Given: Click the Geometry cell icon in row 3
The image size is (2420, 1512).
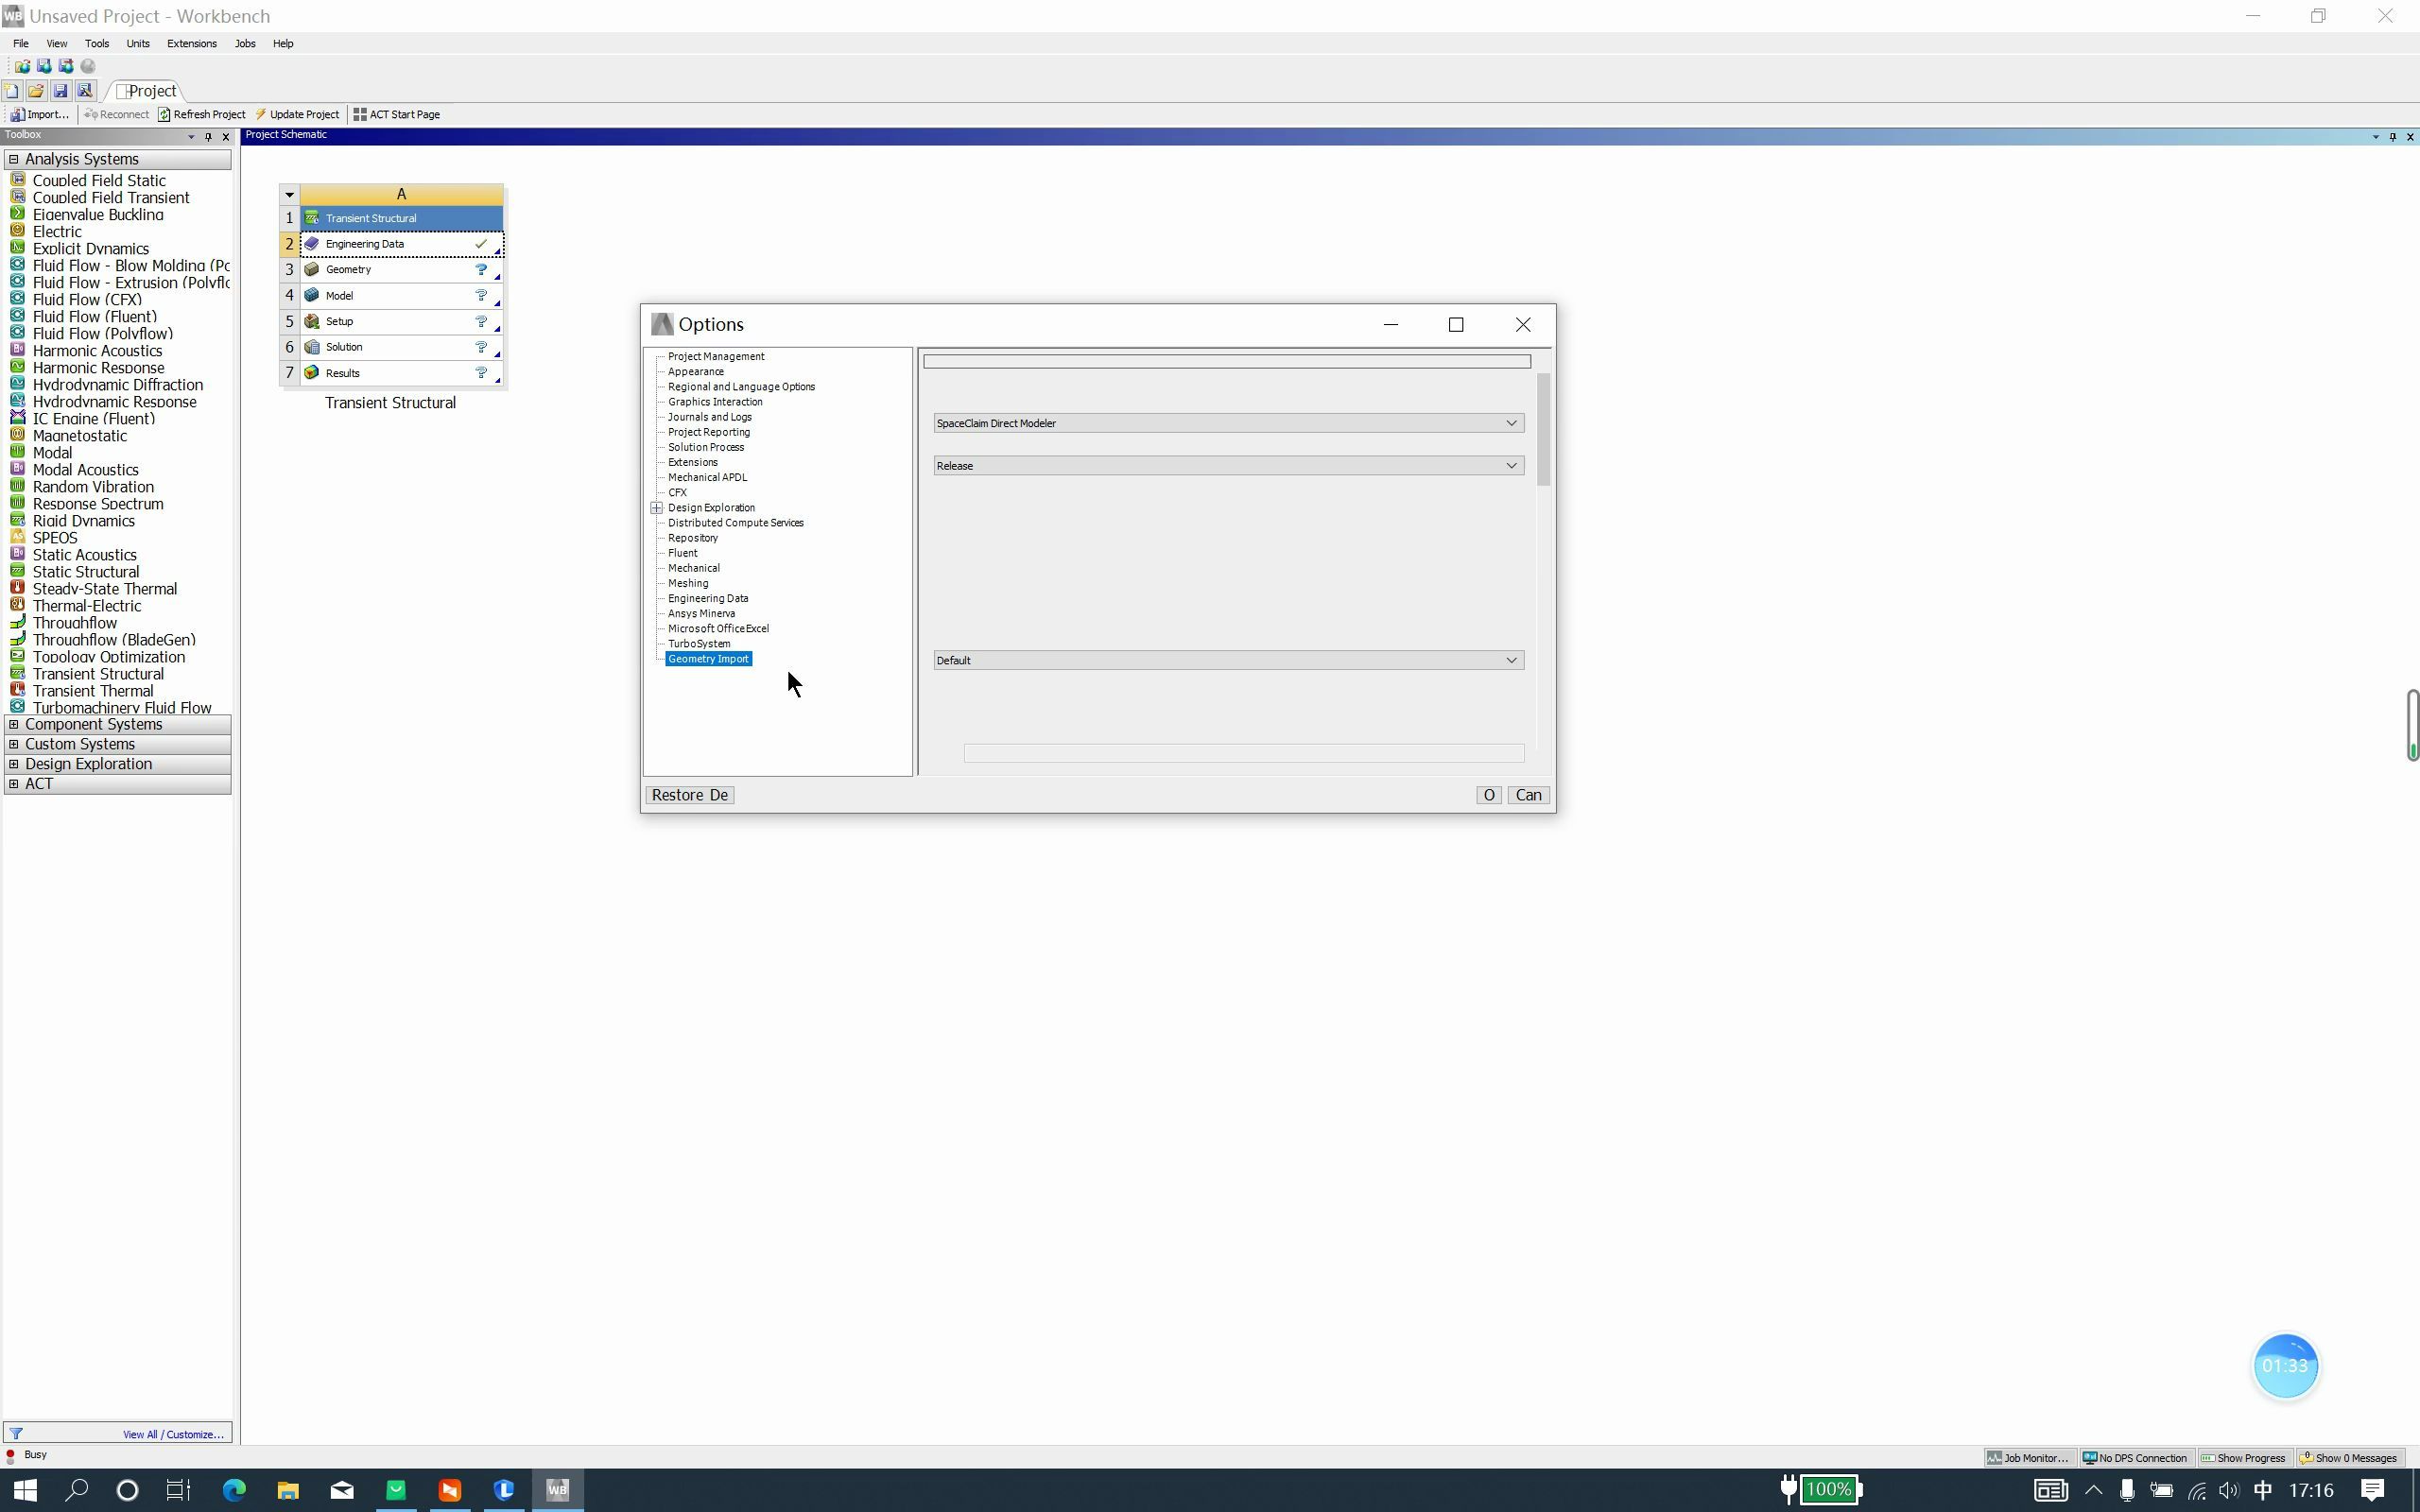Looking at the screenshot, I should click(x=311, y=269).
